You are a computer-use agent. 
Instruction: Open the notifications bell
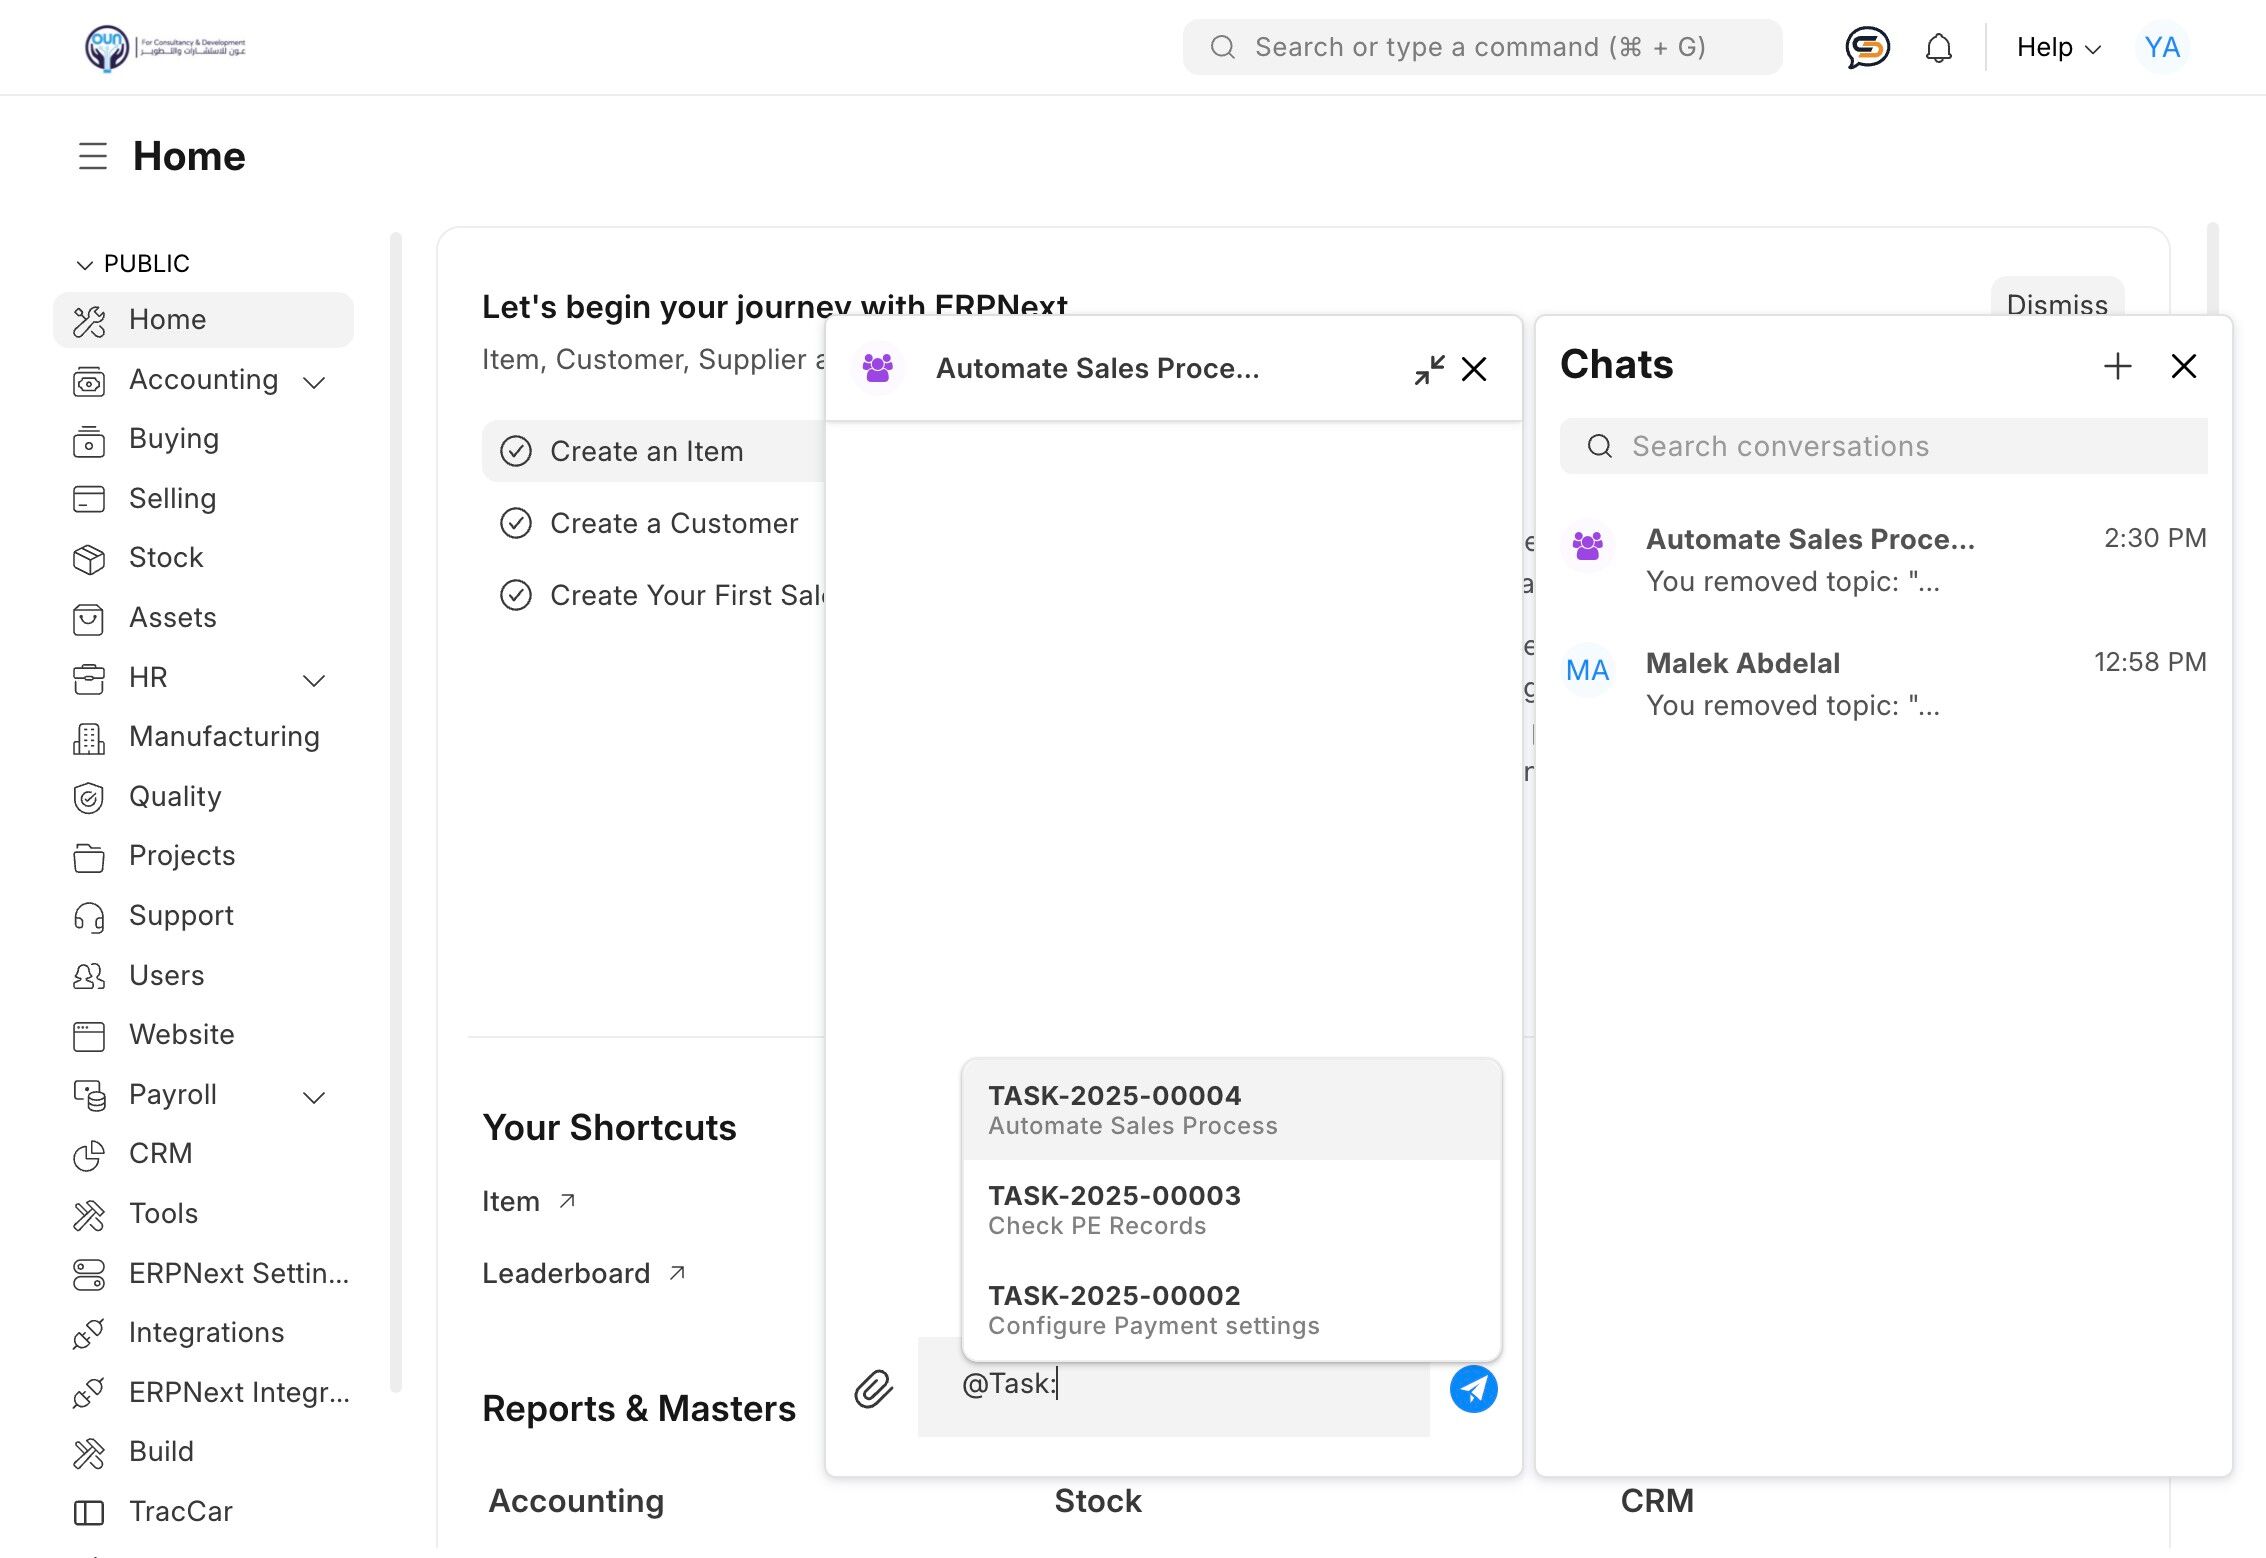pos(1938,47)
